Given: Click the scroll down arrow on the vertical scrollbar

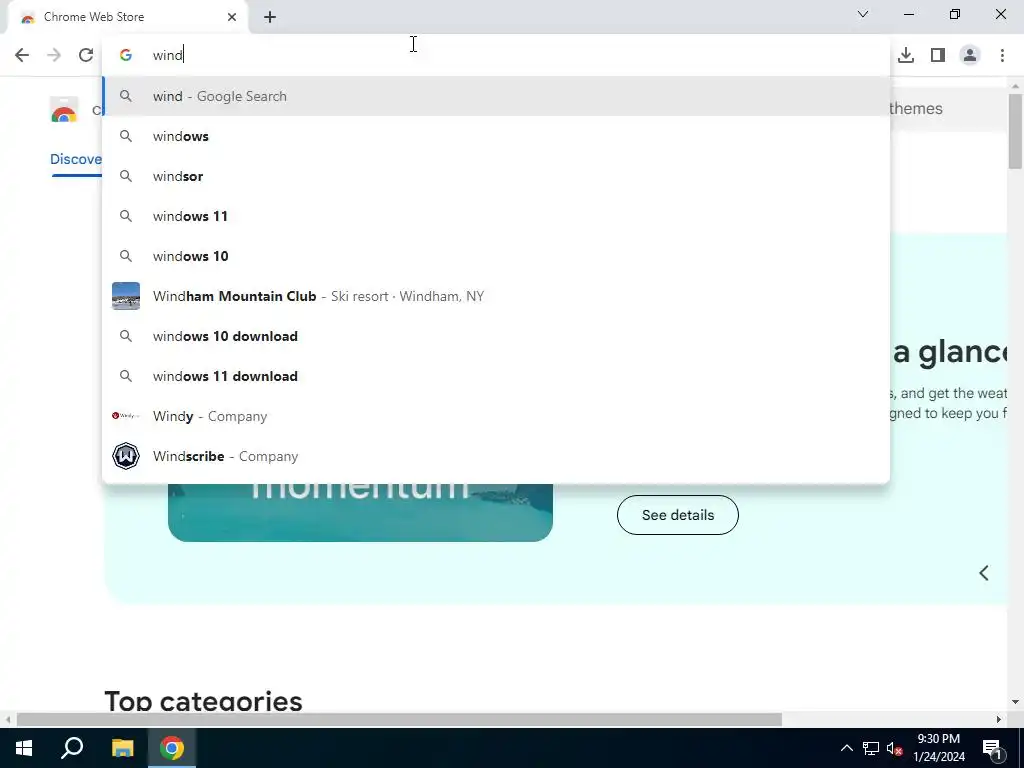Looking at the screenshot, I should 1015,703.
